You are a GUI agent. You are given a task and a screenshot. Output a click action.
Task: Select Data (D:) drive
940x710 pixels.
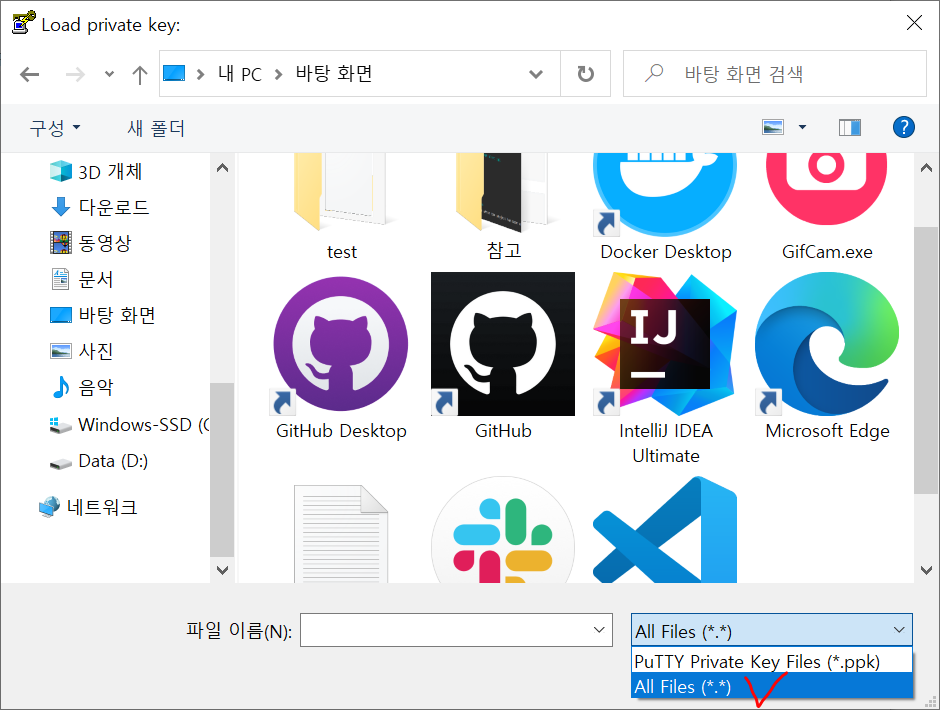[x=99, y=461]
